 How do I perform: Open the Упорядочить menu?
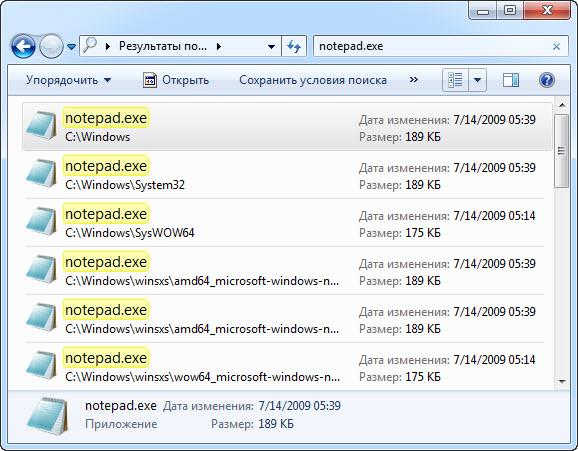[69, 80]
